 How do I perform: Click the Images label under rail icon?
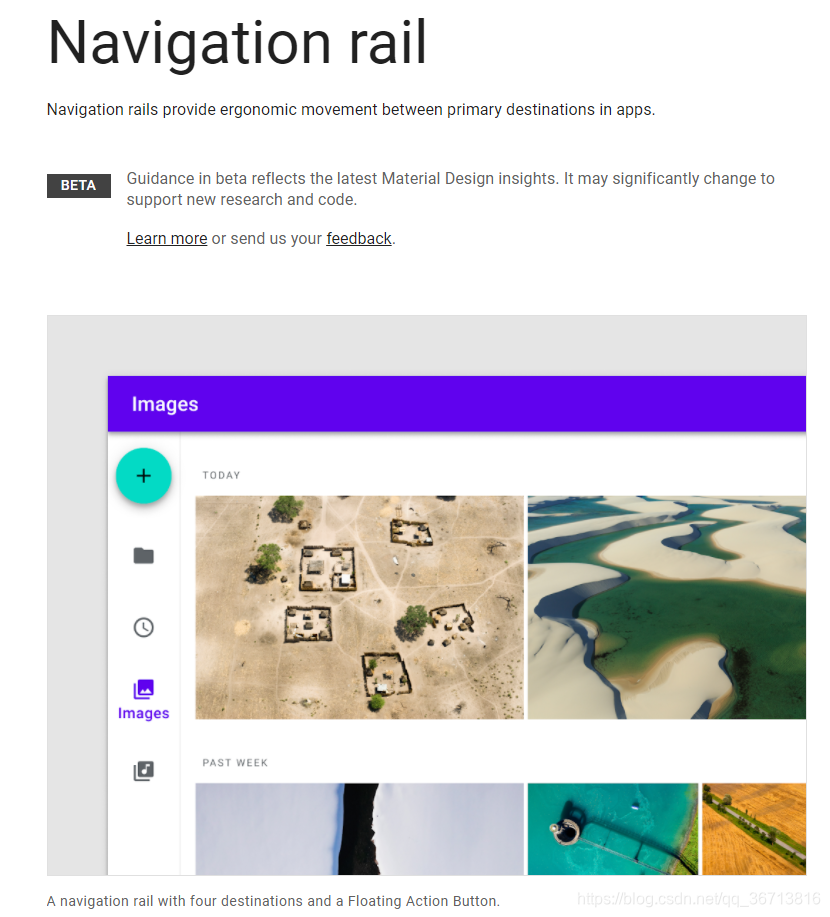pos(143,713)
